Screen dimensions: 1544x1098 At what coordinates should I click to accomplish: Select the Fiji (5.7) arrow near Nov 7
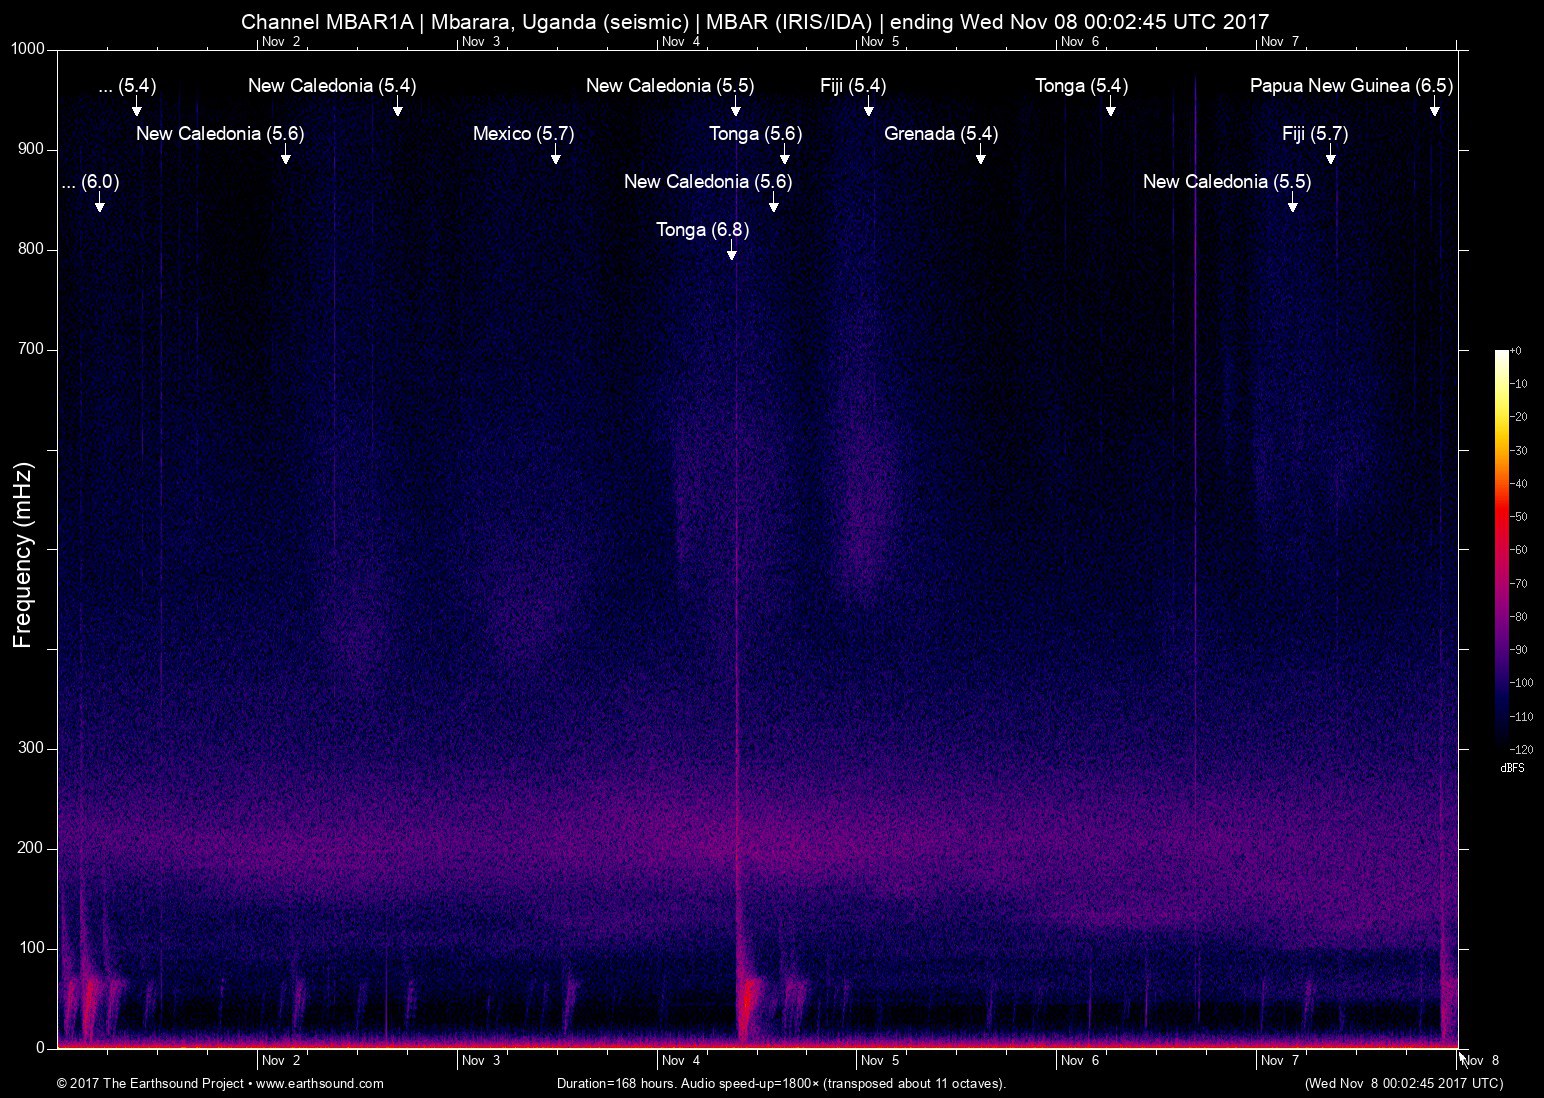pos(1330,158)
